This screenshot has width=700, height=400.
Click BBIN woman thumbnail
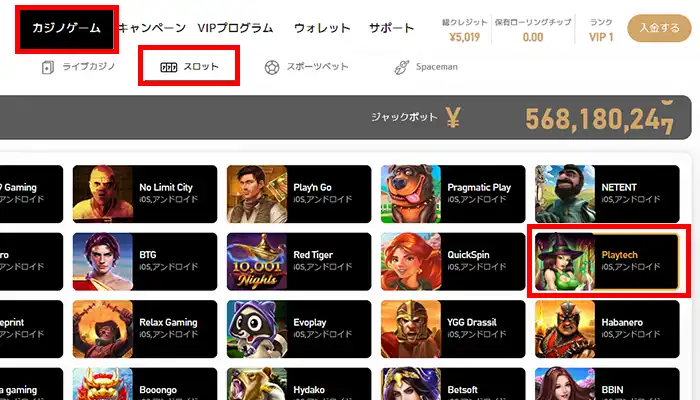click(565, 384)
